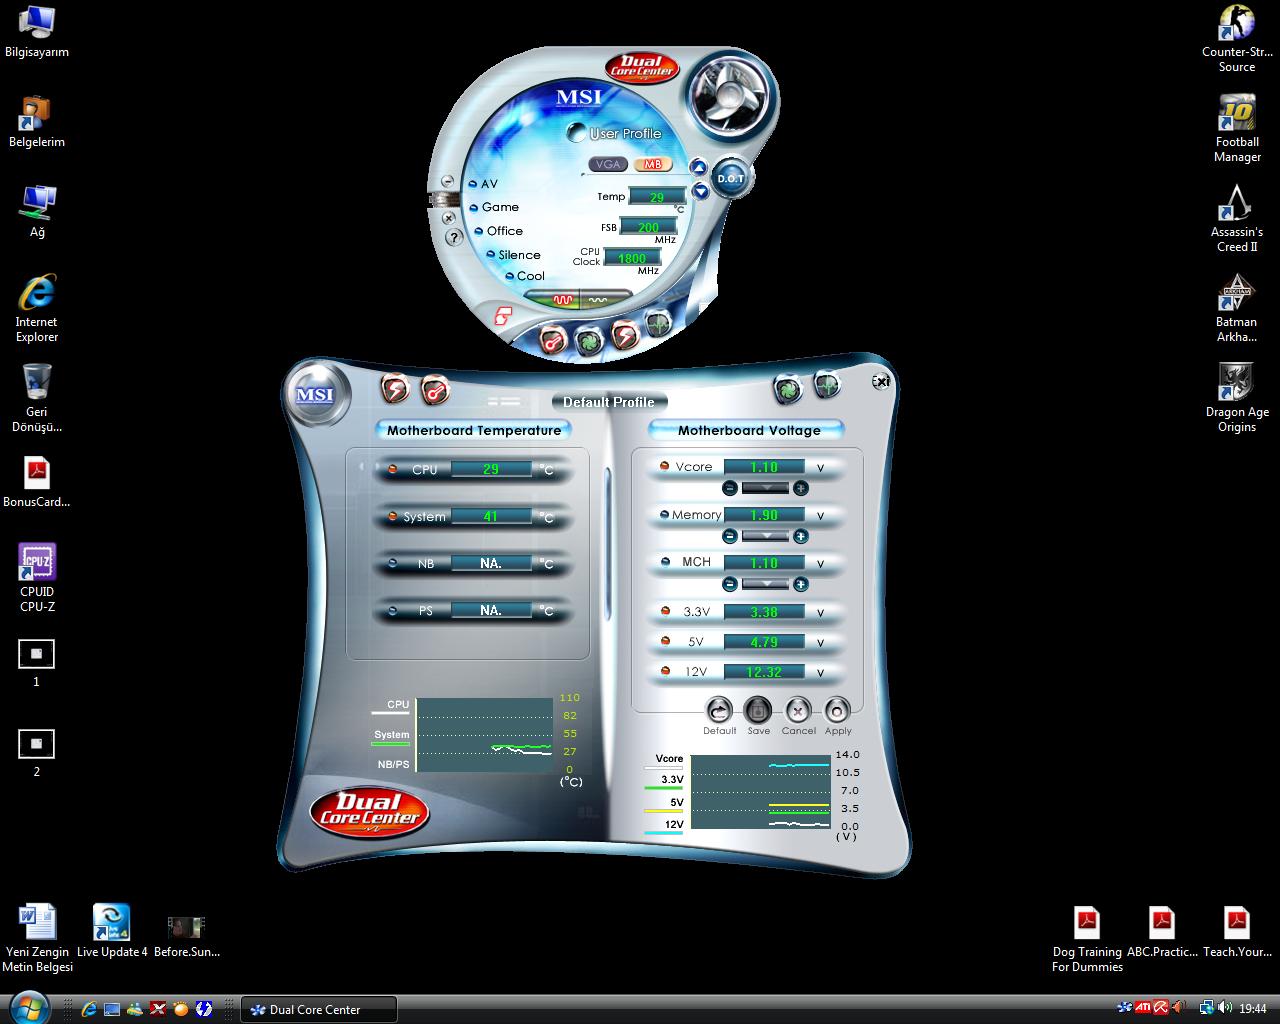Click the Default reset icon
Viewport: 1280px width, 1024px height.
719,711
